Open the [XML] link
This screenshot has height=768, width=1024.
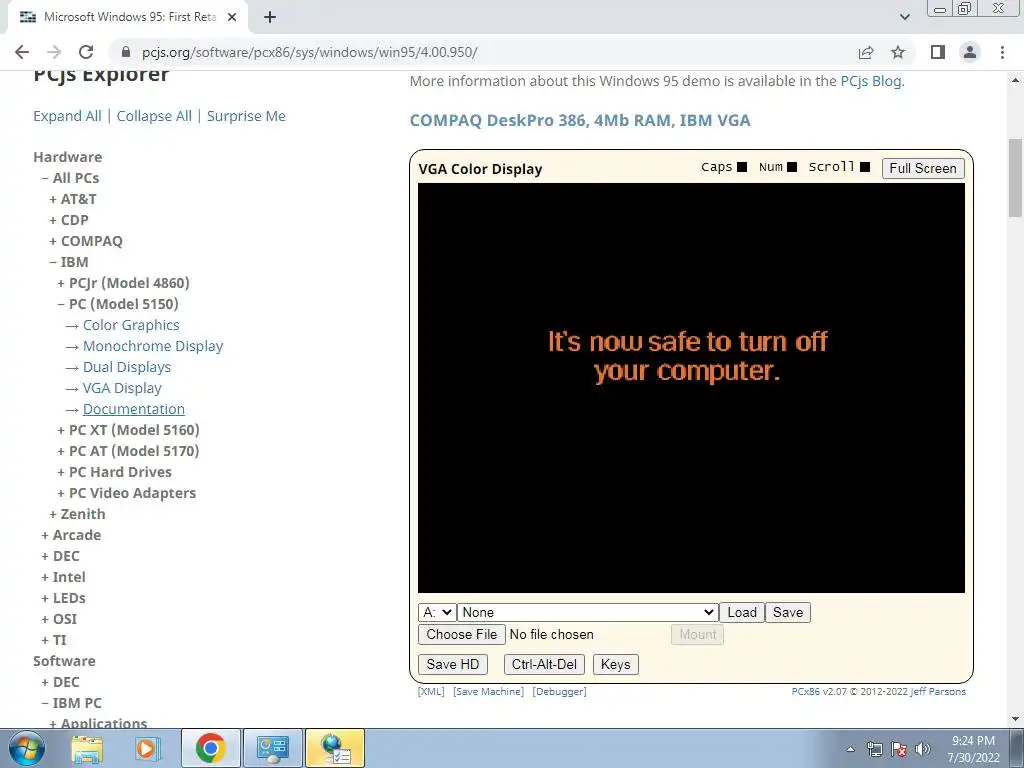click(431, 692)
